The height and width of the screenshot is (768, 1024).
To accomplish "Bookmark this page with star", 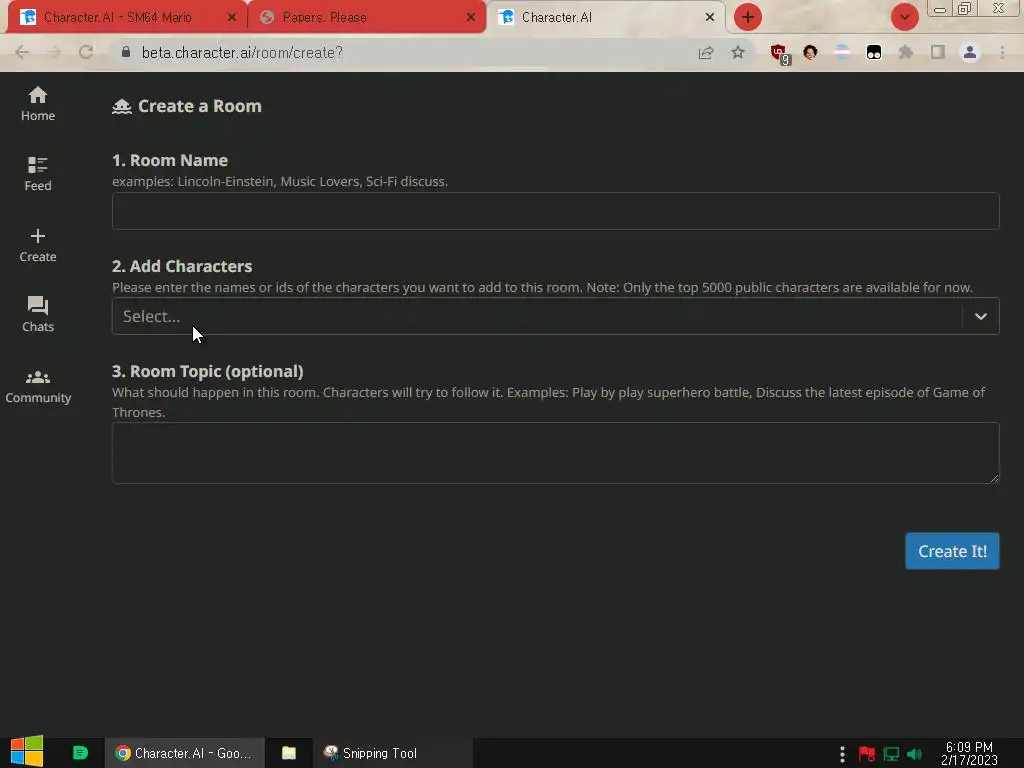I will [738, 52].
